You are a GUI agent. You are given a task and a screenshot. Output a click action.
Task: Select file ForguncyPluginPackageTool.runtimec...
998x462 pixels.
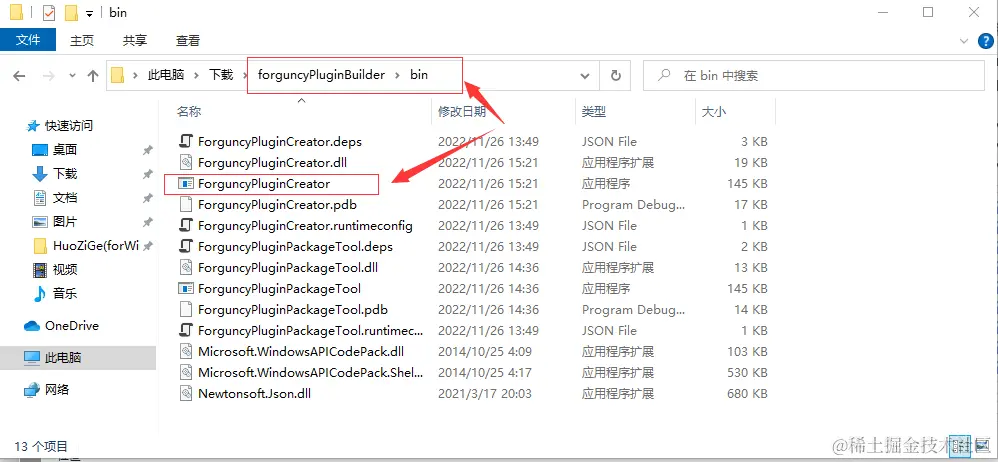tap(311, 330)
